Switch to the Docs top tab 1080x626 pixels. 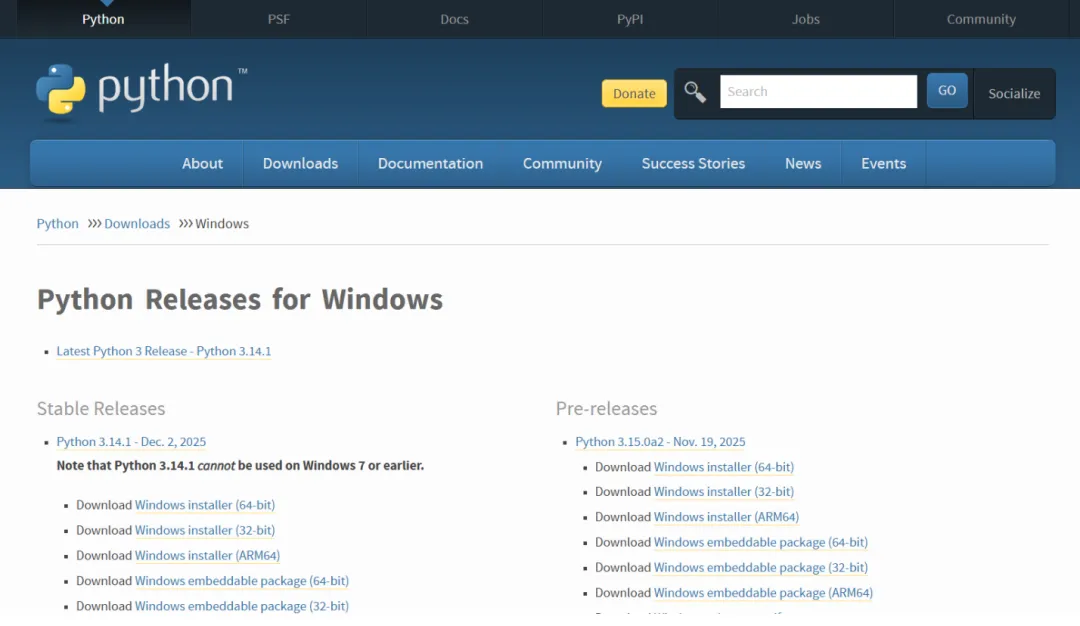click(455, 19)
